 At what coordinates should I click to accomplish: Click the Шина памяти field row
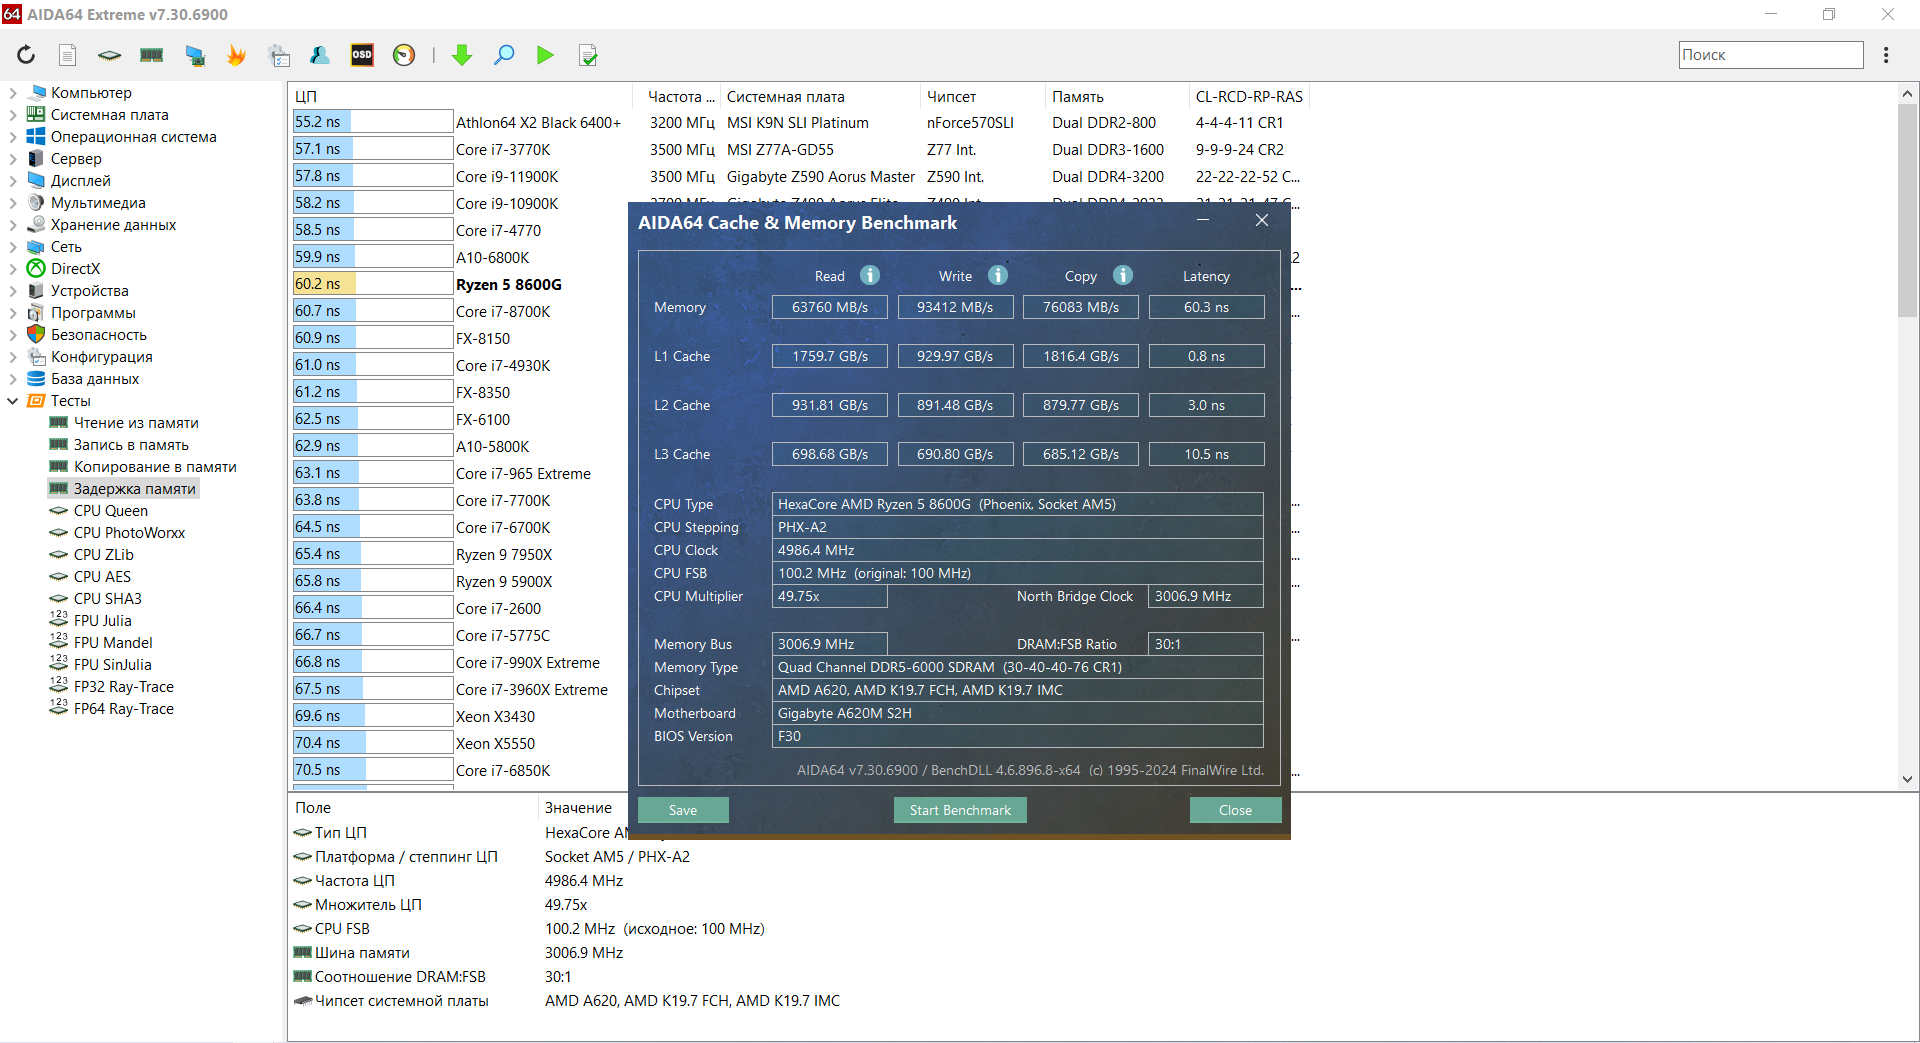tap(458, 953)
